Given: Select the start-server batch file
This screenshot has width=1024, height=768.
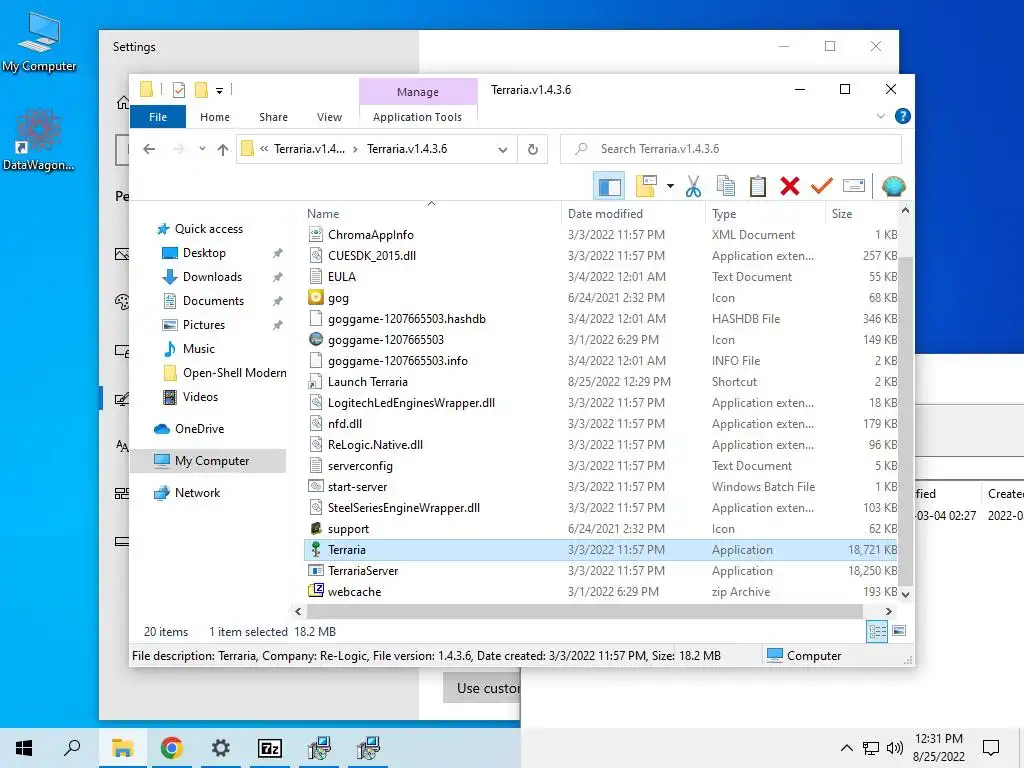Looking at the screenshot, I should click(x=357, y=487).
